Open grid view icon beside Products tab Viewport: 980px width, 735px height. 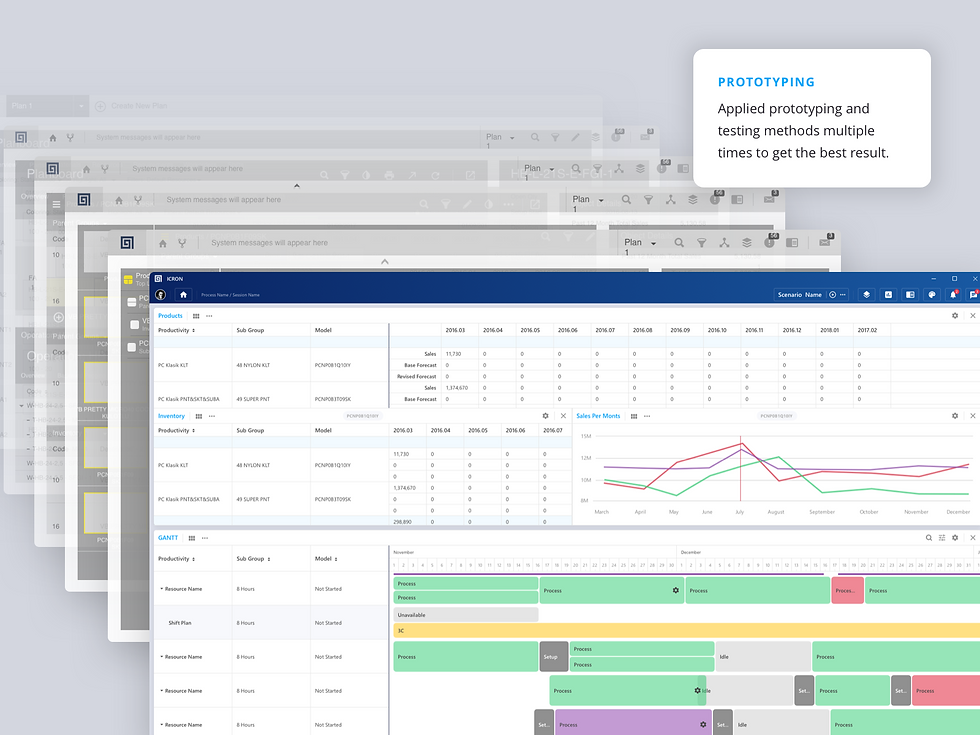[x=196, y=316]
